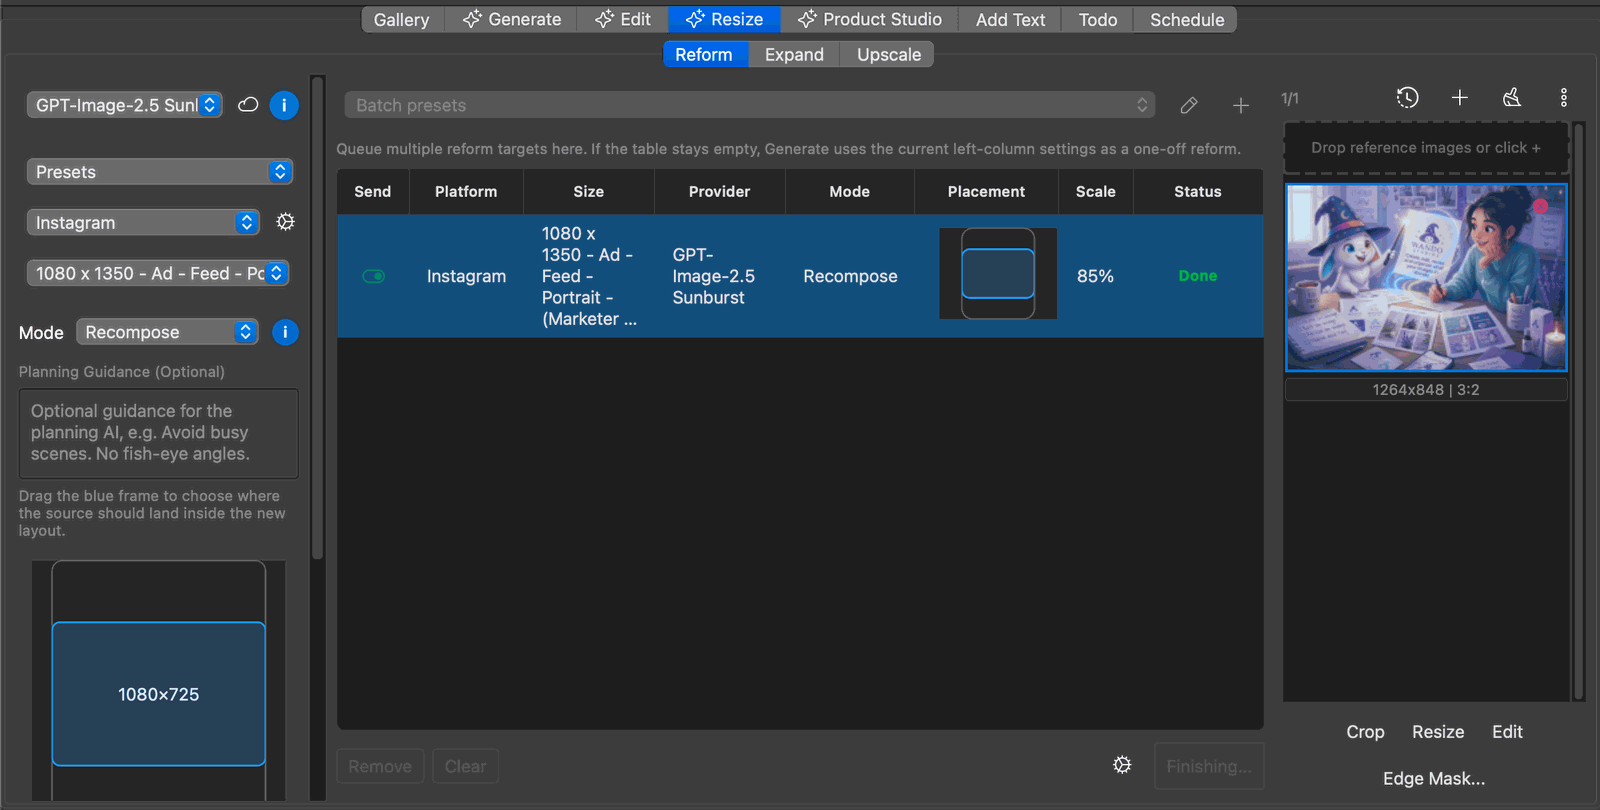
Task: Click the Edge Mask... button
Action: click(1434, 778)
